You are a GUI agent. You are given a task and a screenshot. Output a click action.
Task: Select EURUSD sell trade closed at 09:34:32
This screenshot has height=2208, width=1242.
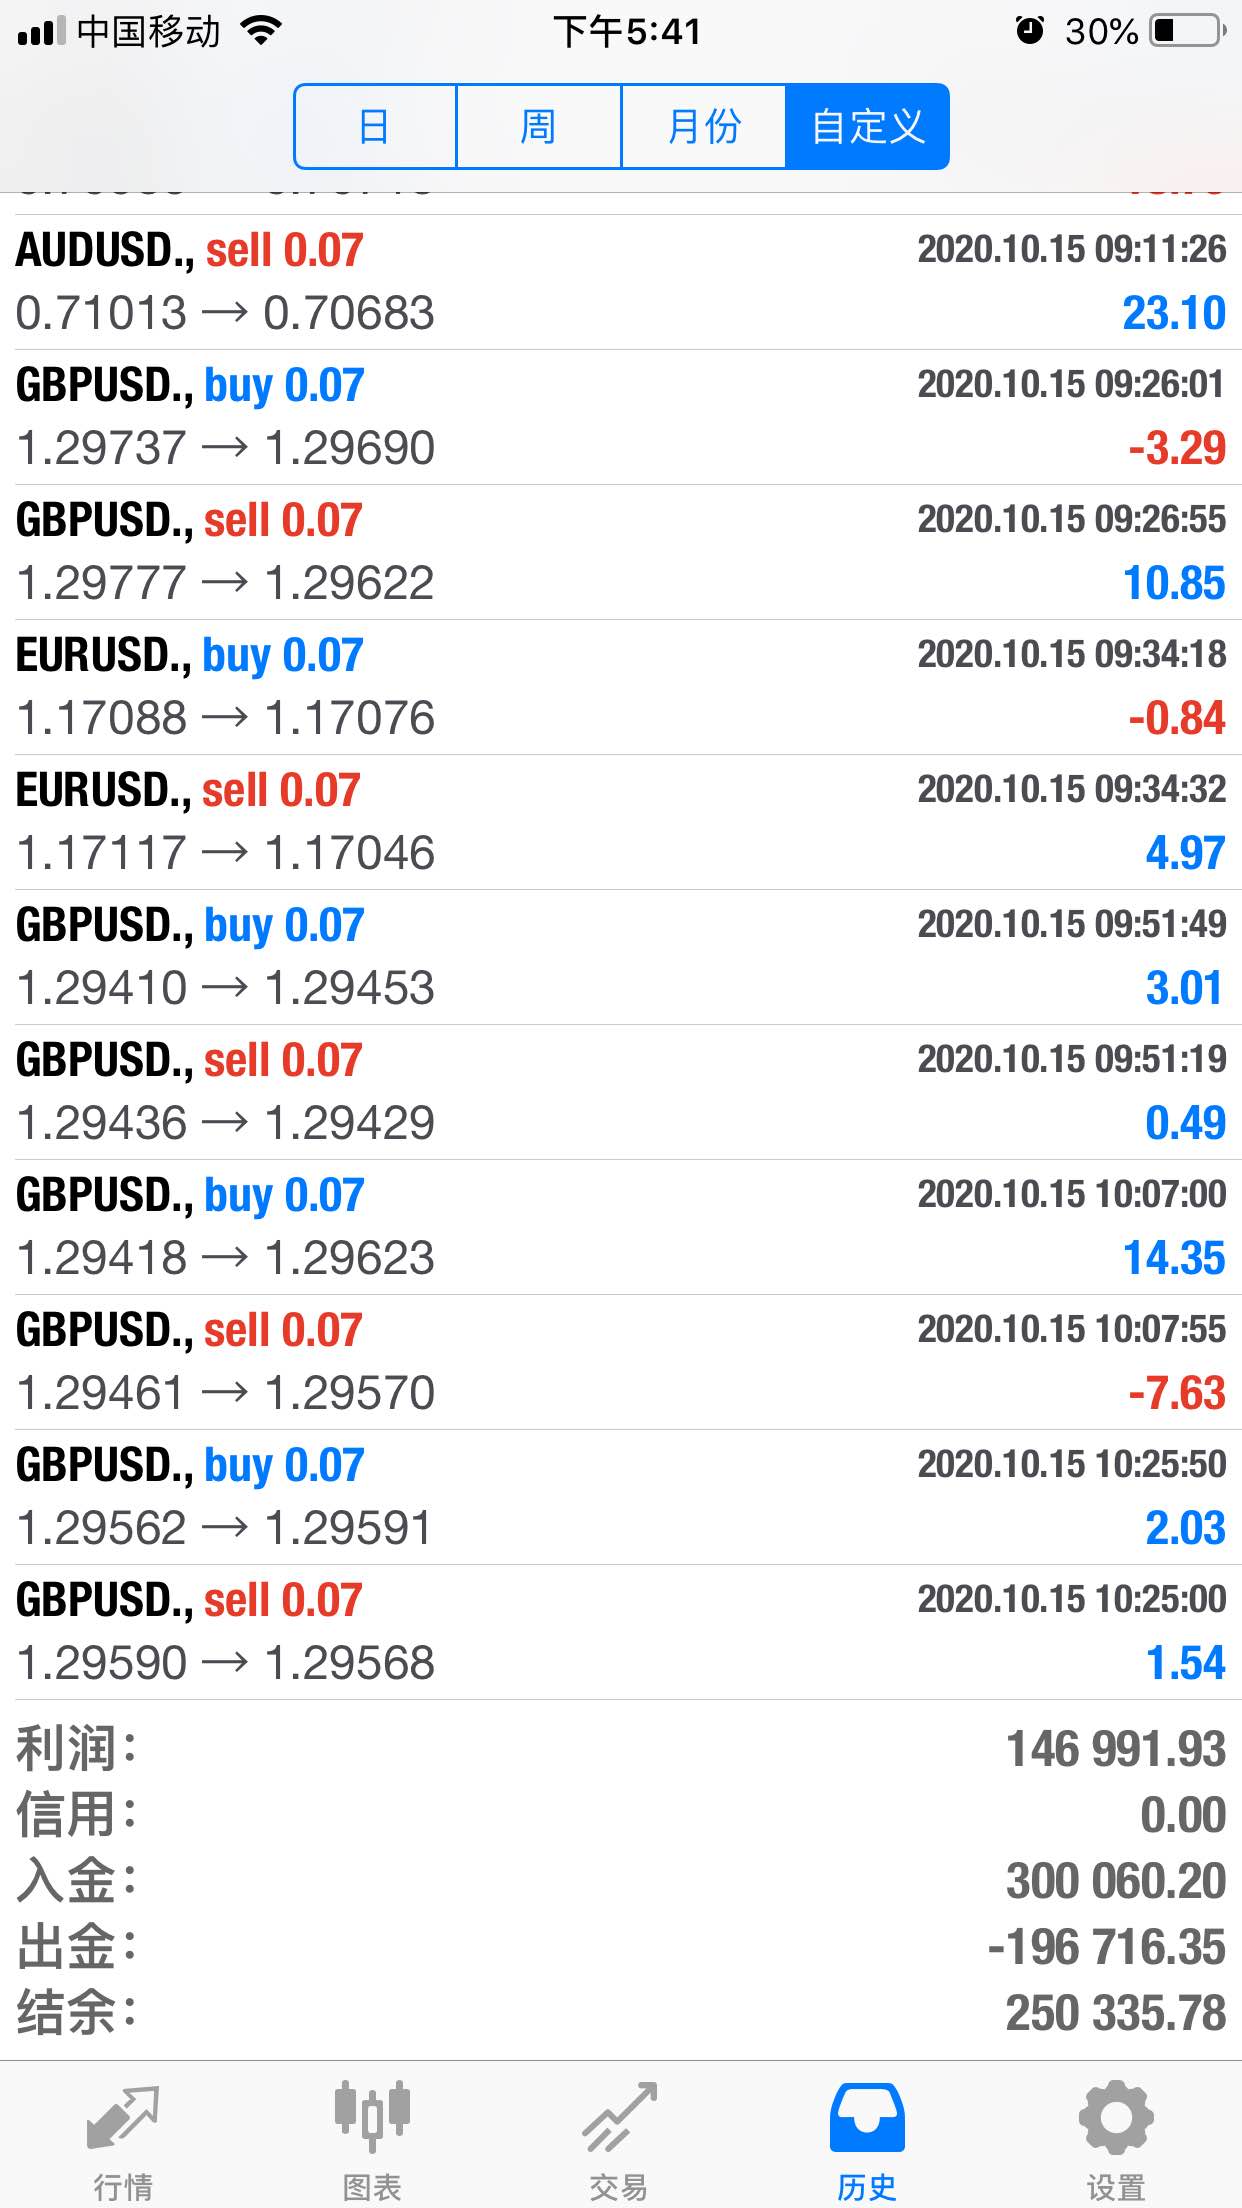click(621, 822)
